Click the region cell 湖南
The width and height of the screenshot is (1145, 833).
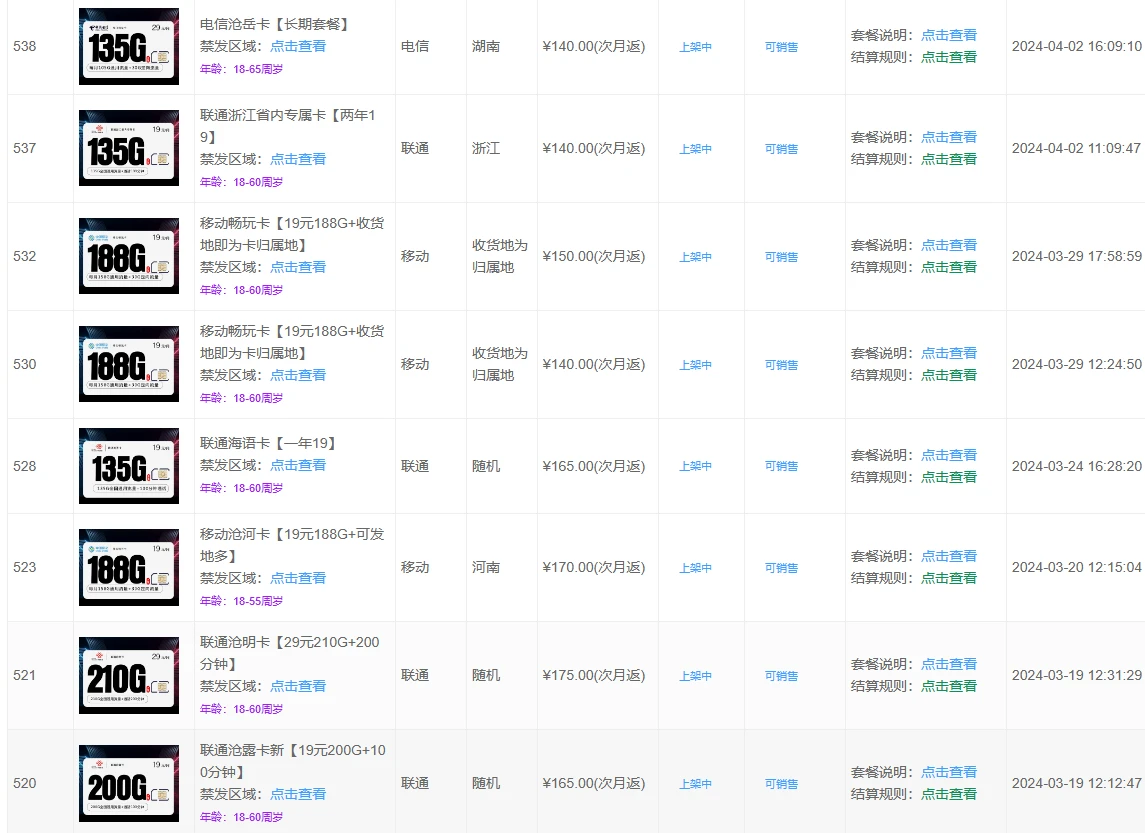[486, 46]
